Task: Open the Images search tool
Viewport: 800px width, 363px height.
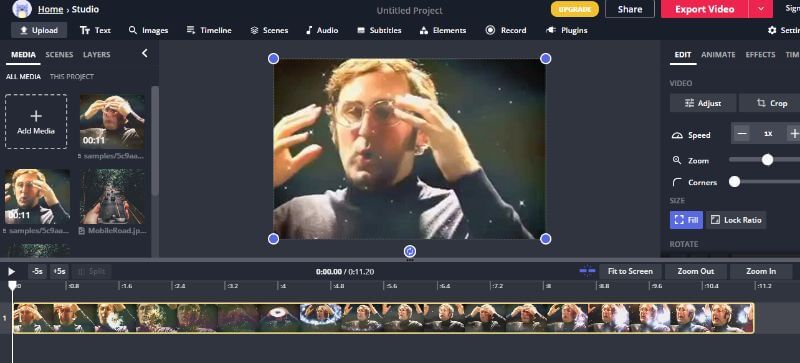Action: click(148, 30)
